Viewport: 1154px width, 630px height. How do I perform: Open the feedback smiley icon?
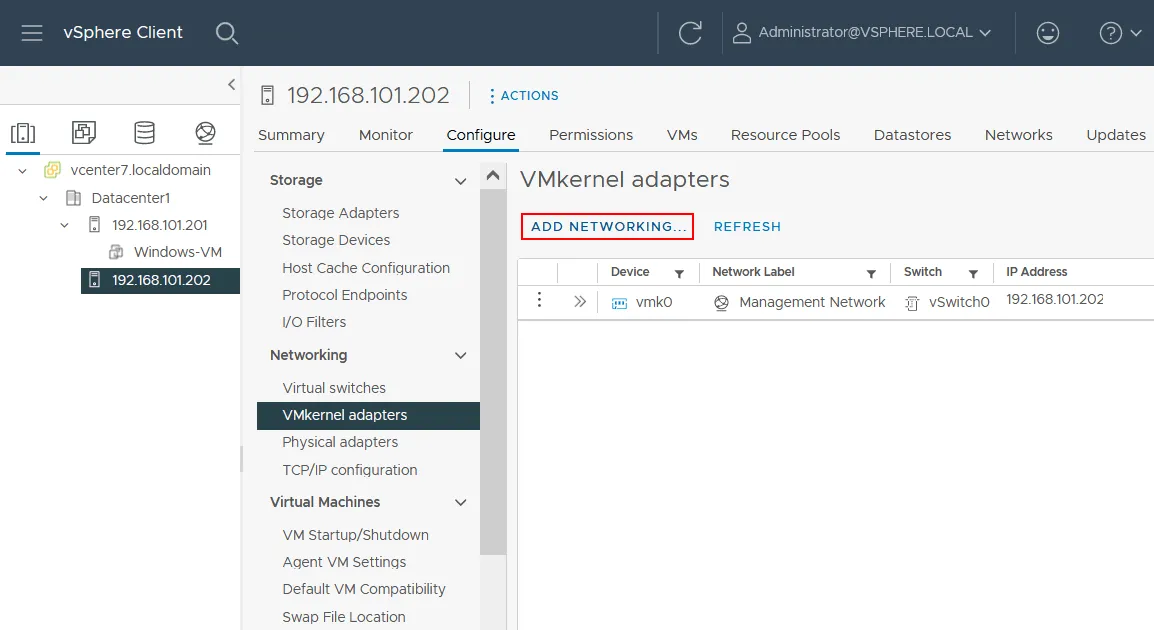pyautogui.click(x=1047, y=32)
